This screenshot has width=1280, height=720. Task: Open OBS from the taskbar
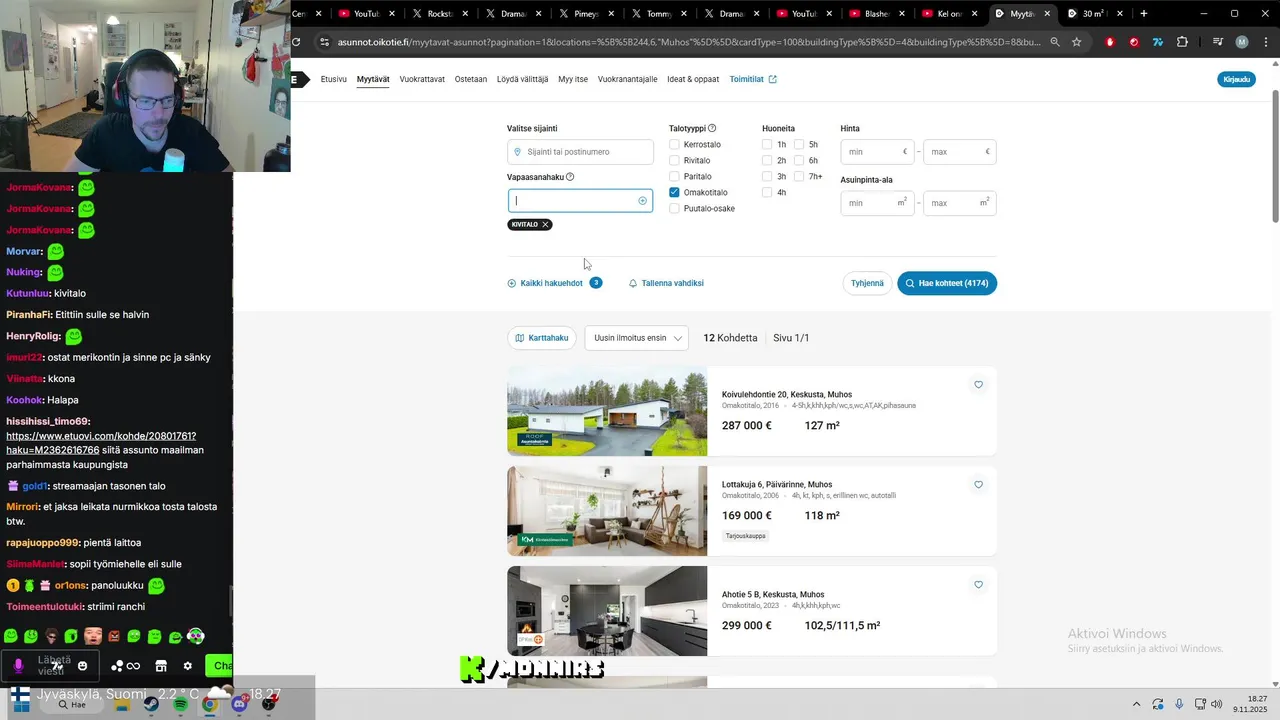coord(268,704)
